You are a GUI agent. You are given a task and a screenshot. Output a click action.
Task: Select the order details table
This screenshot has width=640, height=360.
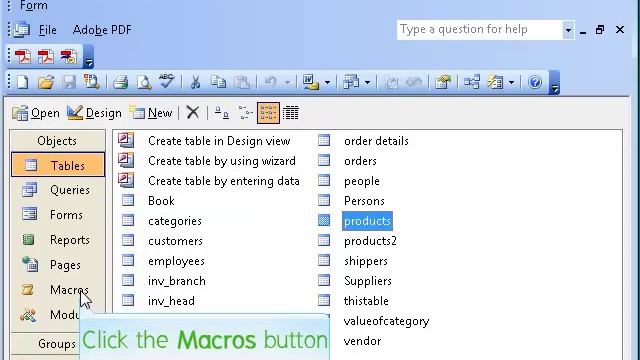(376, 141)
